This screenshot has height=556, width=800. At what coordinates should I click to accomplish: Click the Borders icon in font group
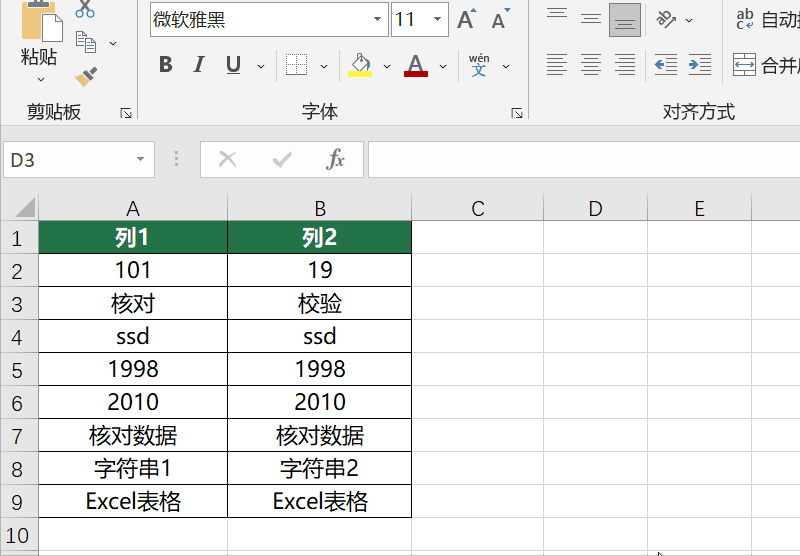pyautogui.click(x=296, y=65)
